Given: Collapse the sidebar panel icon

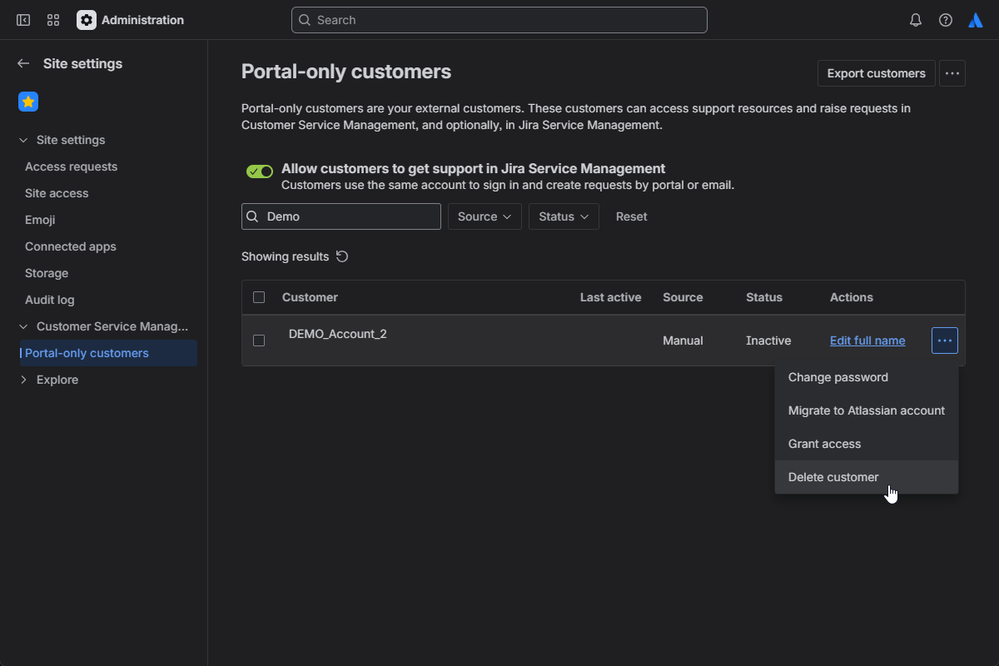Looking at the screenshot, I should click(x=23, y=20).
